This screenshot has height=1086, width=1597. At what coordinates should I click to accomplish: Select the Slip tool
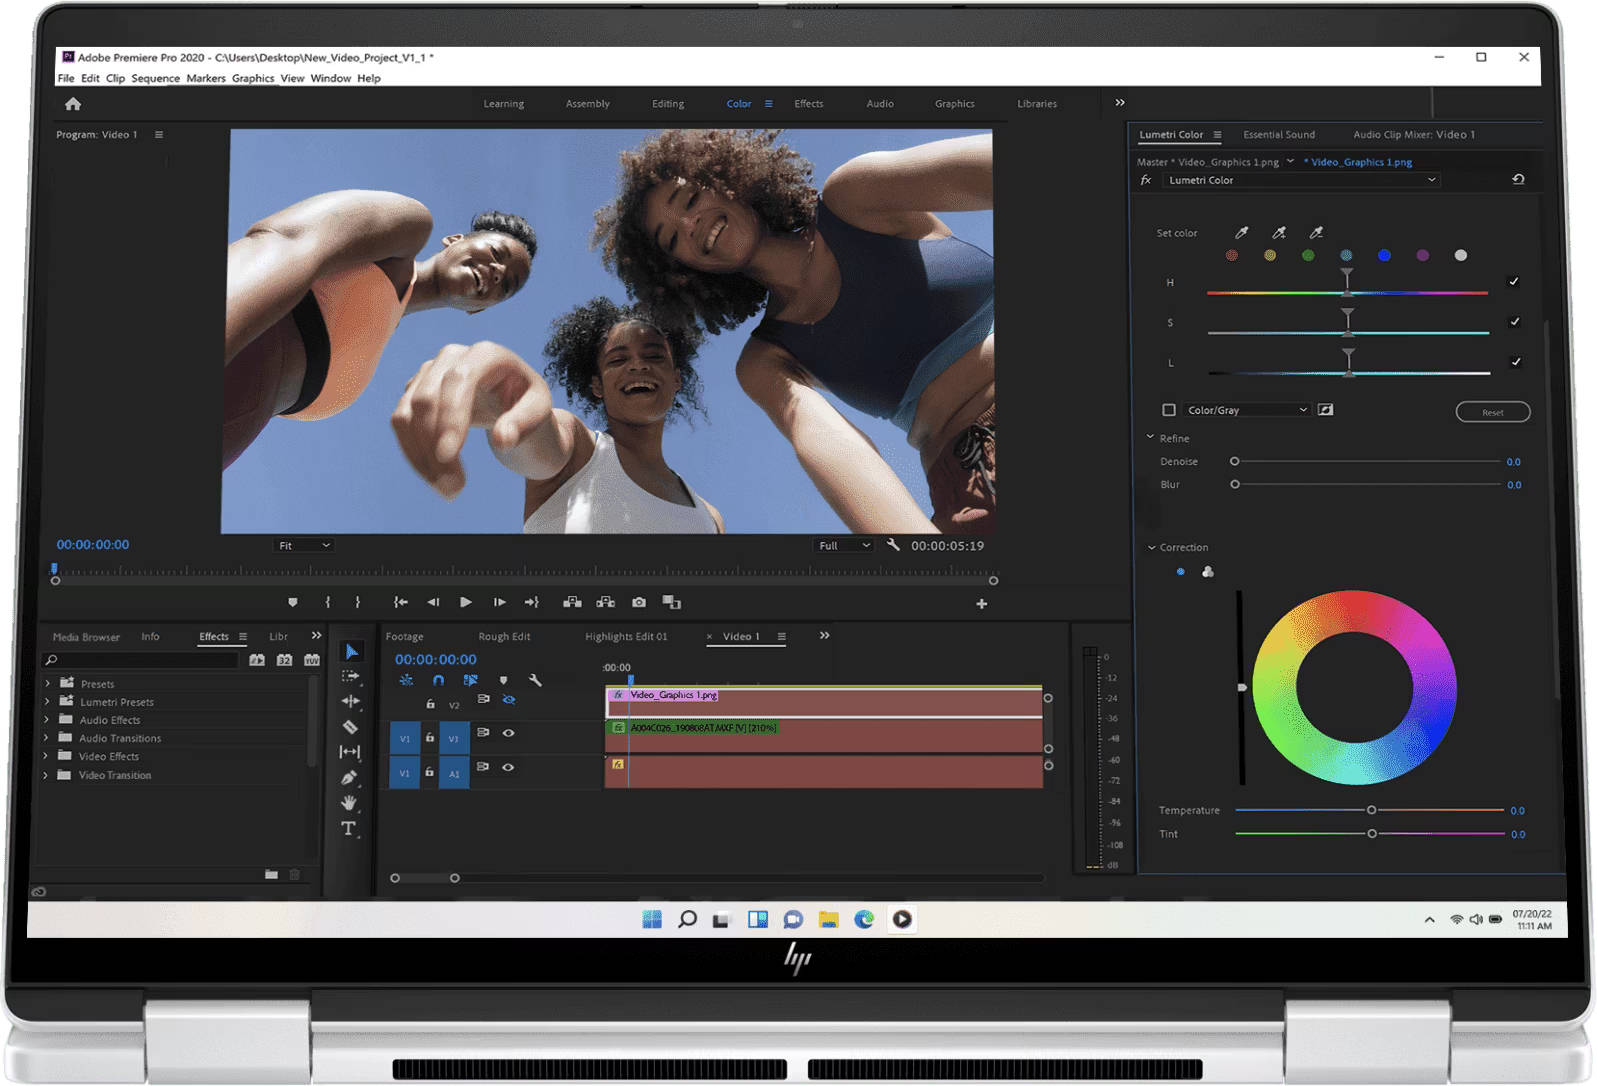click(349, 752)
